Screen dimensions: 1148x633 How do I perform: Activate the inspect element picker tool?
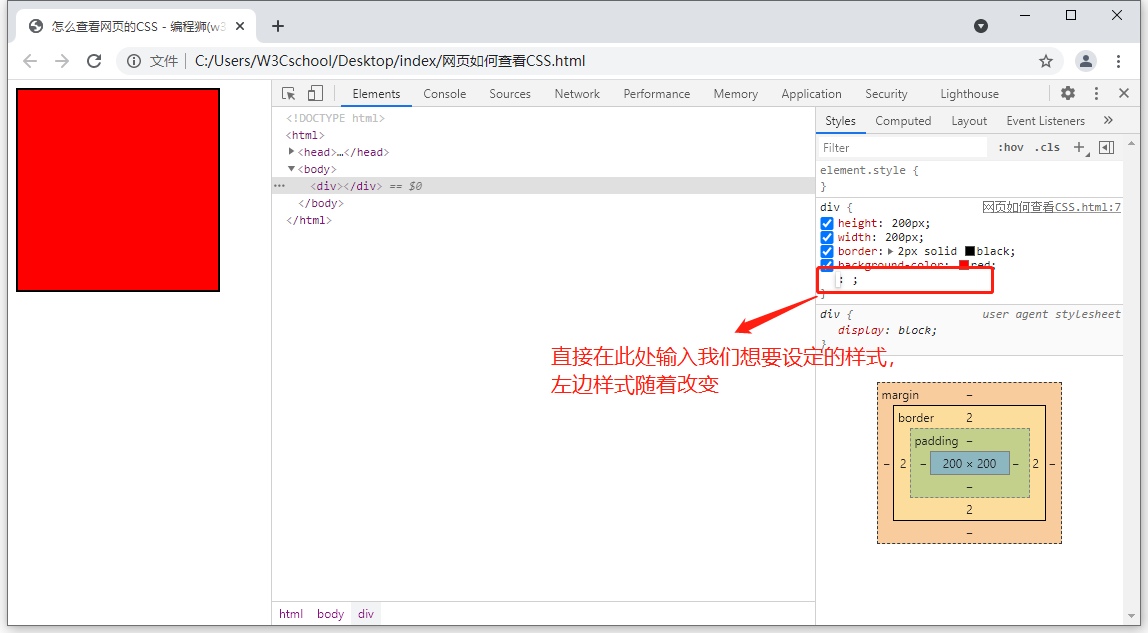(x=289, y=94)
